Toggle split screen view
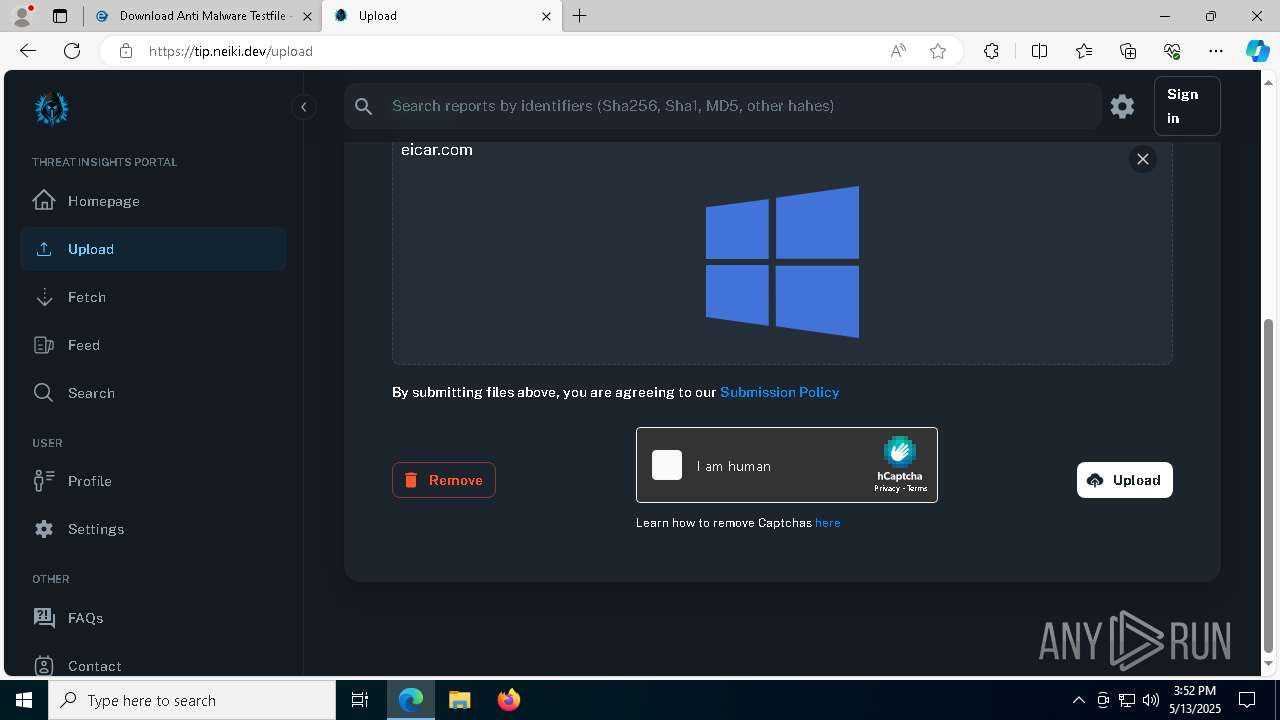The height and width of the screenshot is (720, 1280). [x=1039, y=51]
